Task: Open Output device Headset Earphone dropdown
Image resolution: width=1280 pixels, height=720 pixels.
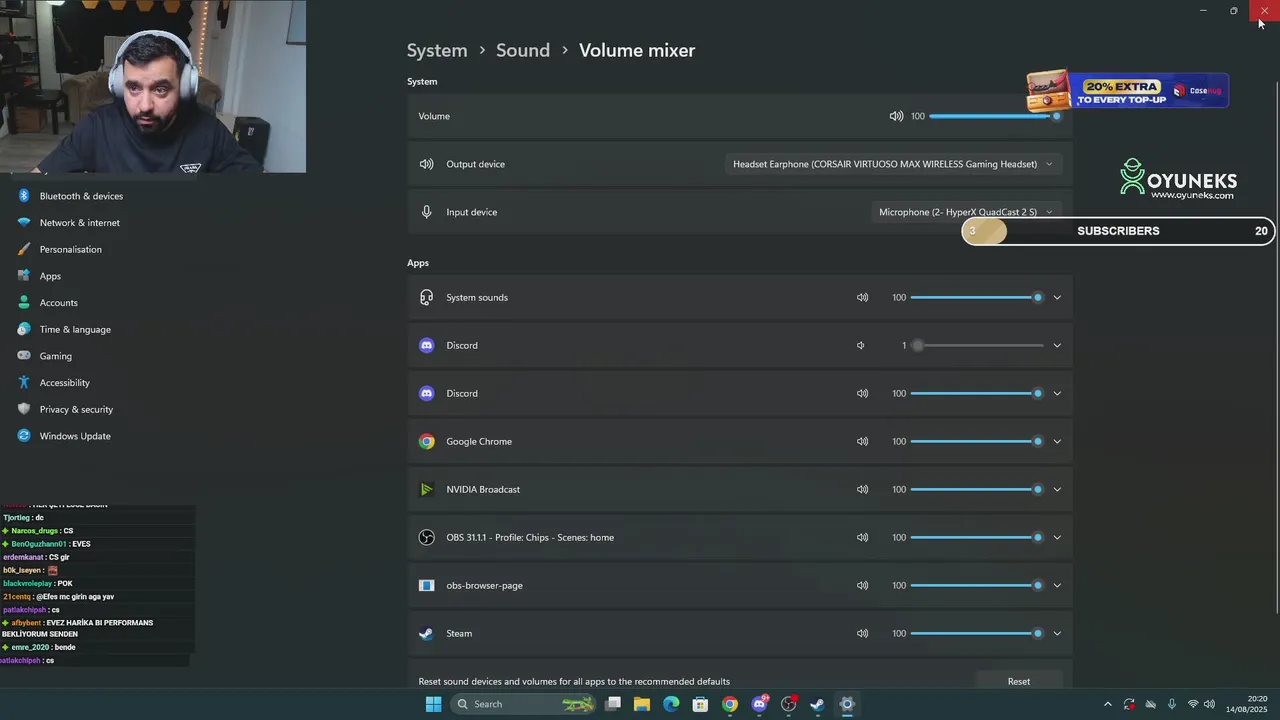Action: coord(893,164)
